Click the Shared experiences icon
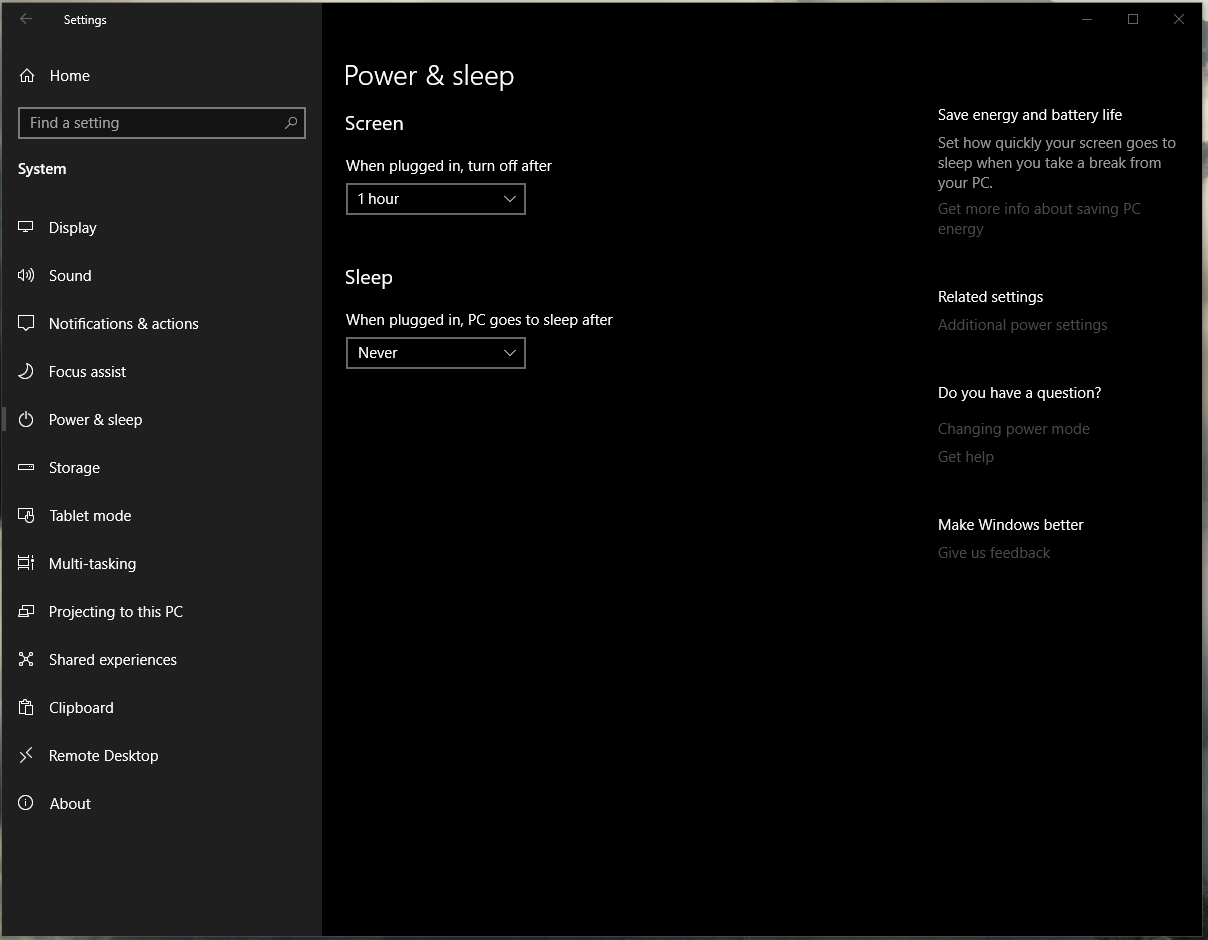This screenshot has width=1208, height=940. tap(26, 660)
